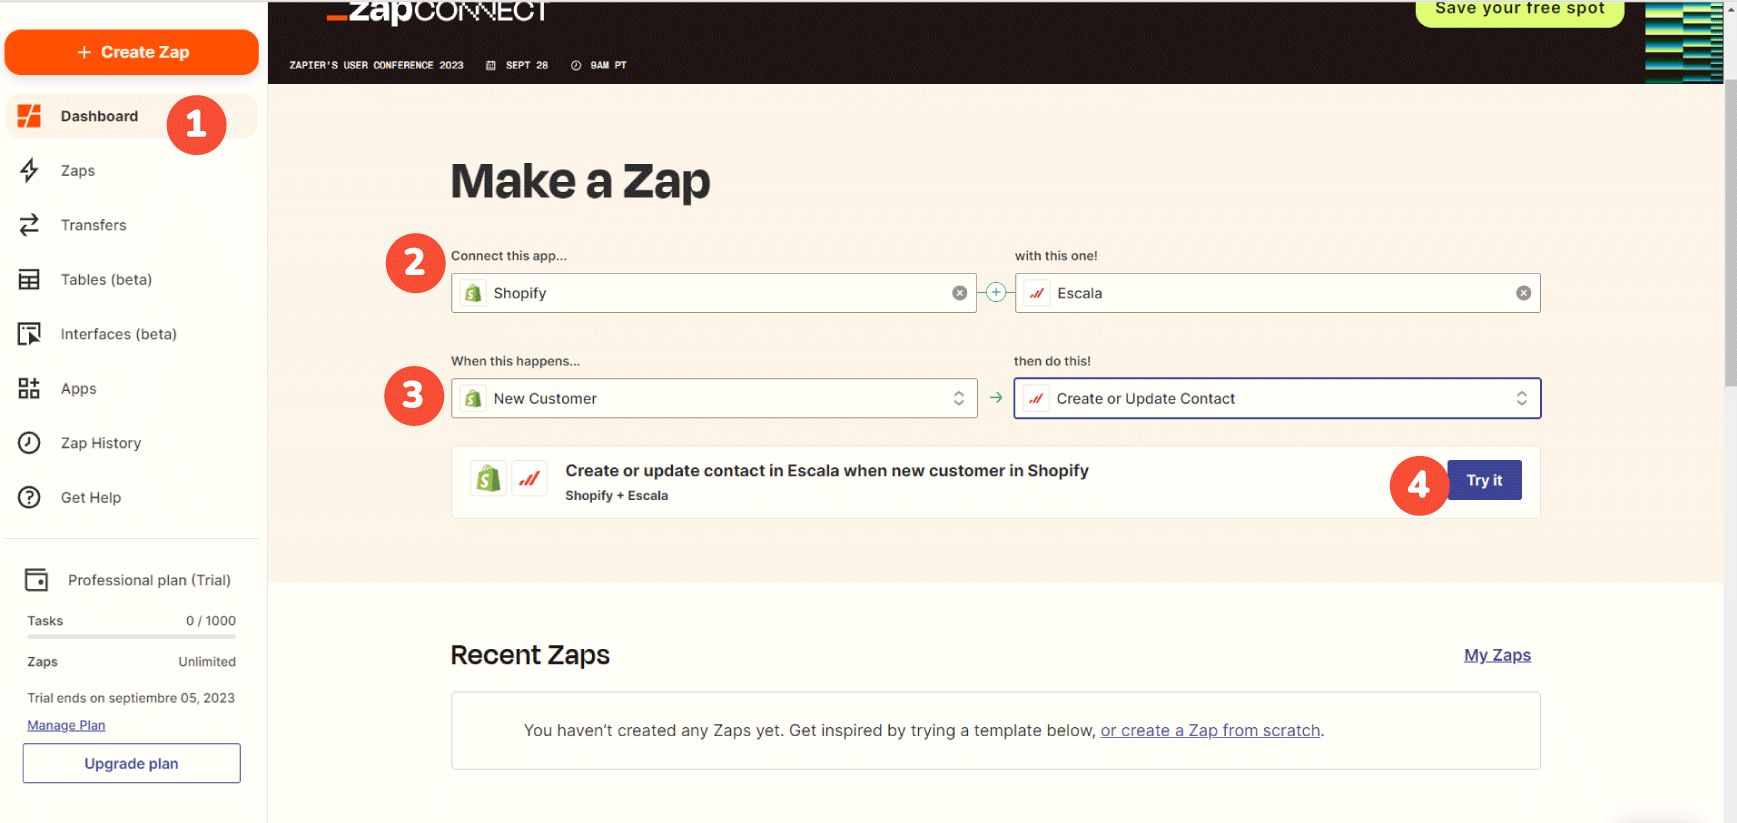The width and height of the screenshot is (1737, 823).
Task: Click the Shopify + Escala subtitle
Action: pos(617,496)
